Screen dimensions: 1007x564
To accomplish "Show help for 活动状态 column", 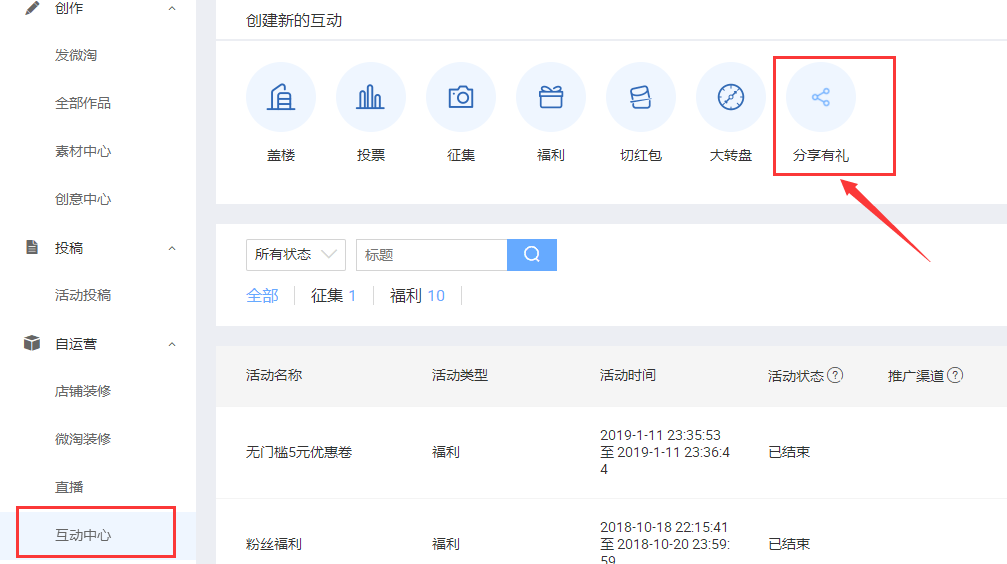I will pos(835,375).
